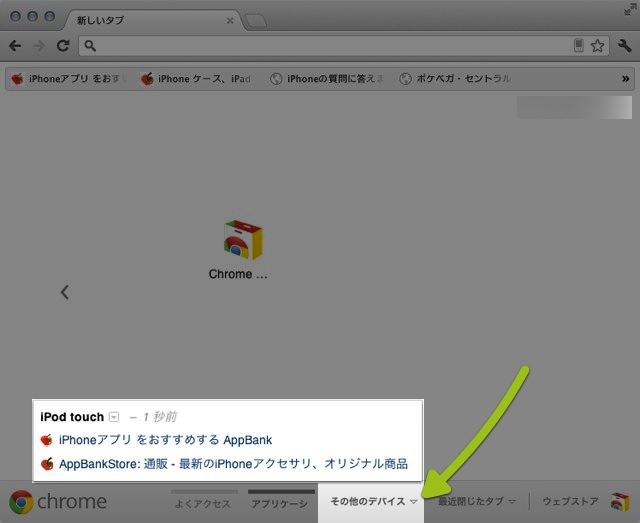
Task: Click the iPod touch device name
Action: [72, 417]
